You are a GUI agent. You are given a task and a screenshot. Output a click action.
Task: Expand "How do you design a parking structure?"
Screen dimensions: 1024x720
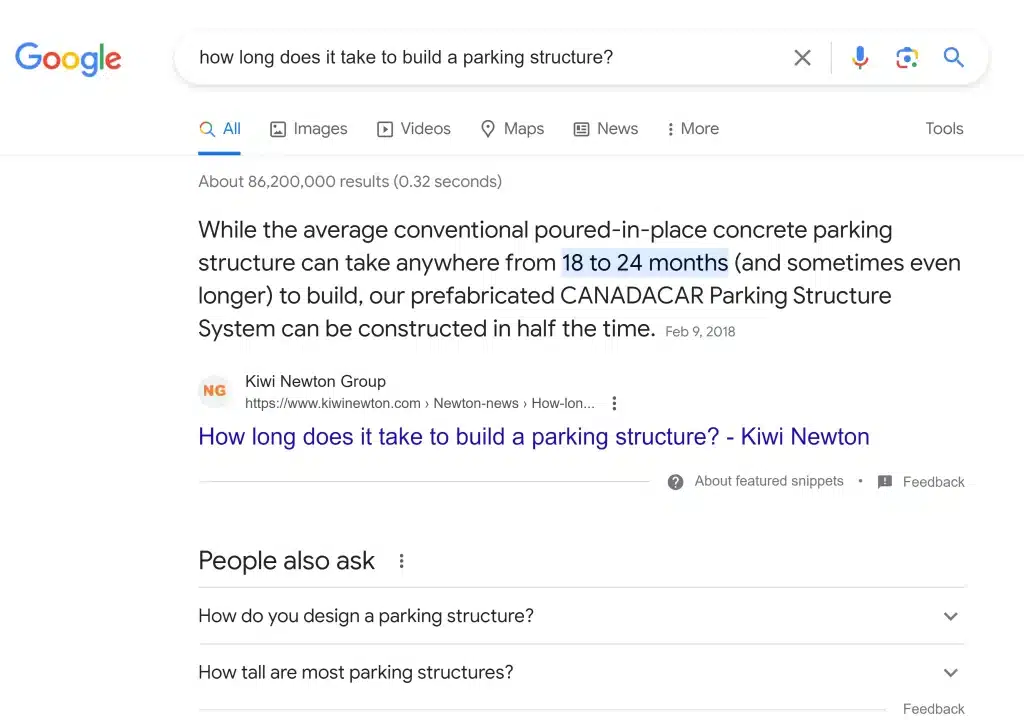[581, 615]
